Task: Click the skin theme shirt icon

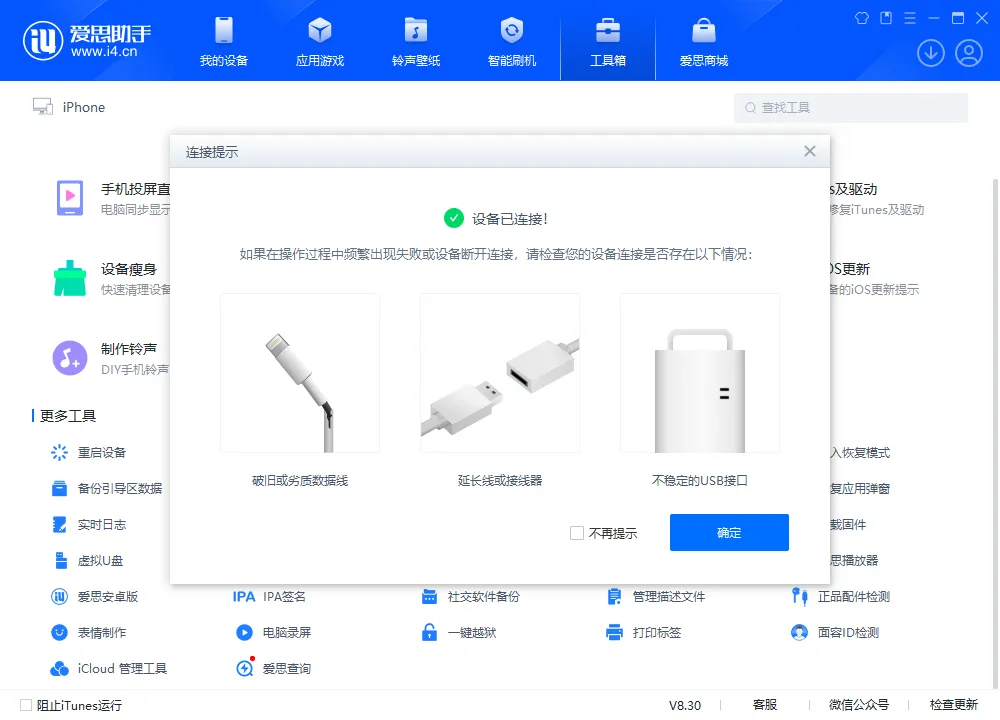Action: pos(862,18)
